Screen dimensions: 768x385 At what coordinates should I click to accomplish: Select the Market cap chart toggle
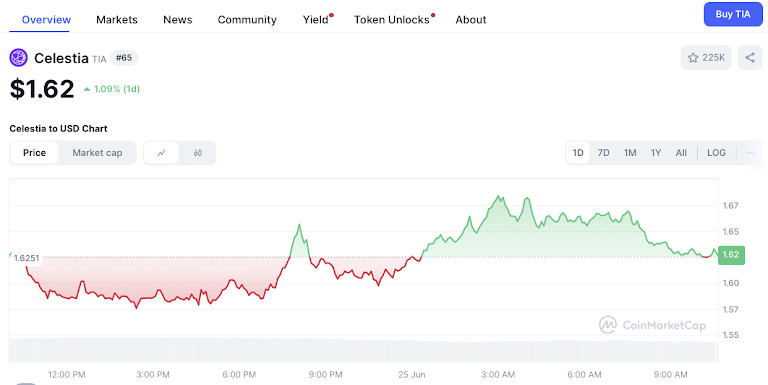[97, 153]
